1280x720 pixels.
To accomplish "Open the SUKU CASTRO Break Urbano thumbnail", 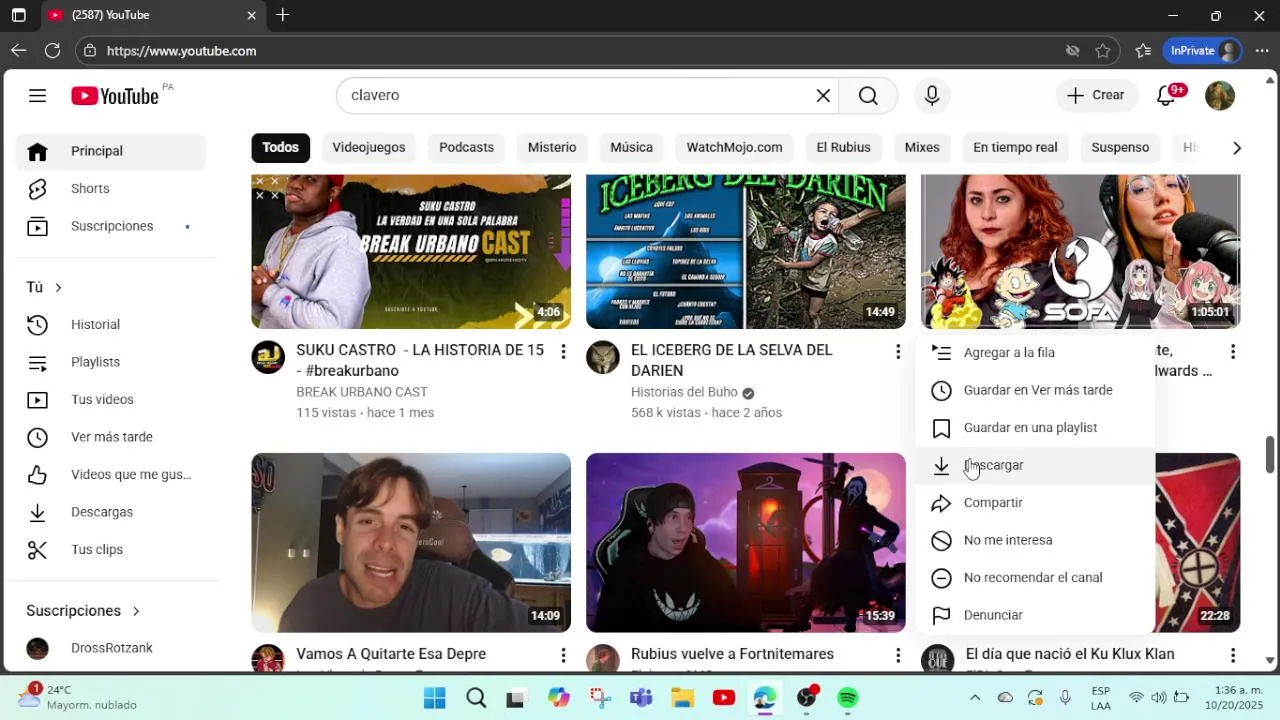I will (411, 251).
